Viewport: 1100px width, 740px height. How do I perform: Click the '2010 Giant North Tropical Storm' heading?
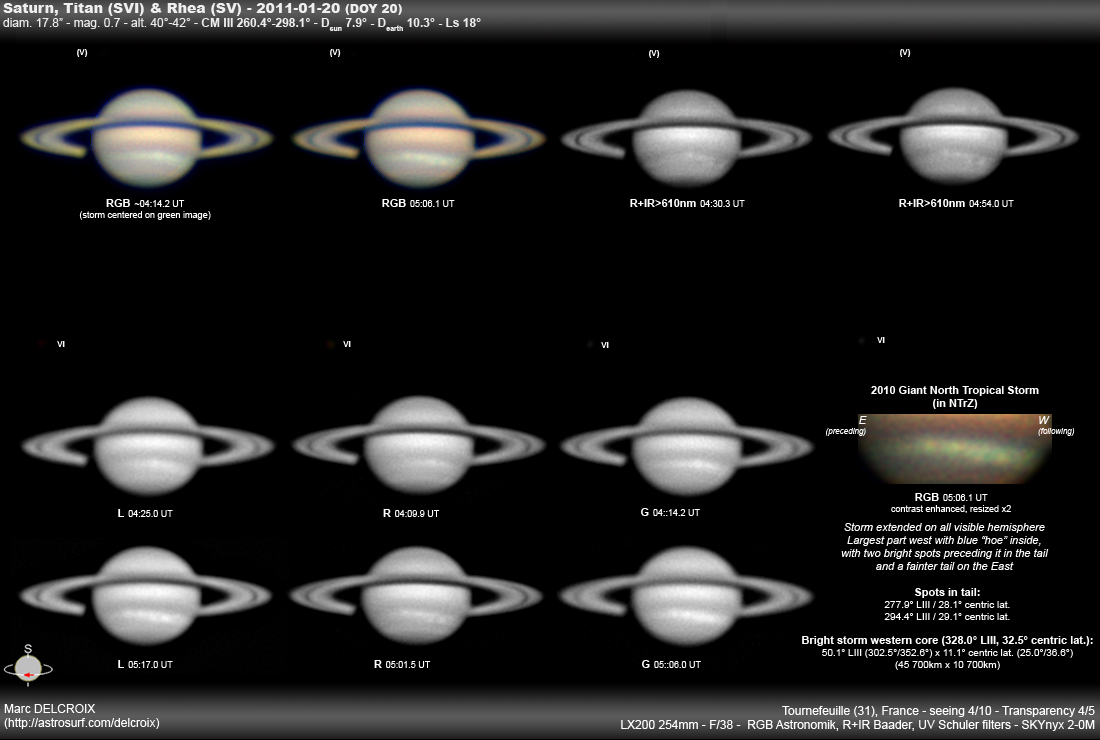(955, 390)
